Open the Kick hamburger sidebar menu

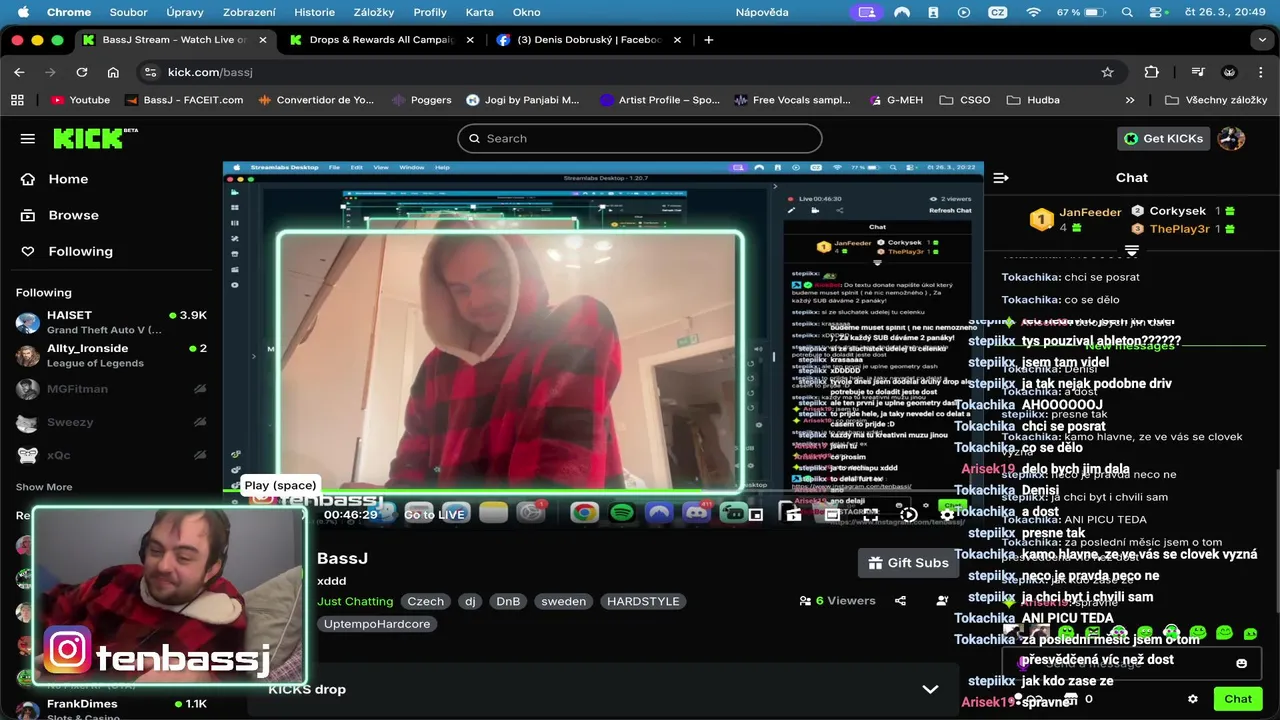pos(27,139)
